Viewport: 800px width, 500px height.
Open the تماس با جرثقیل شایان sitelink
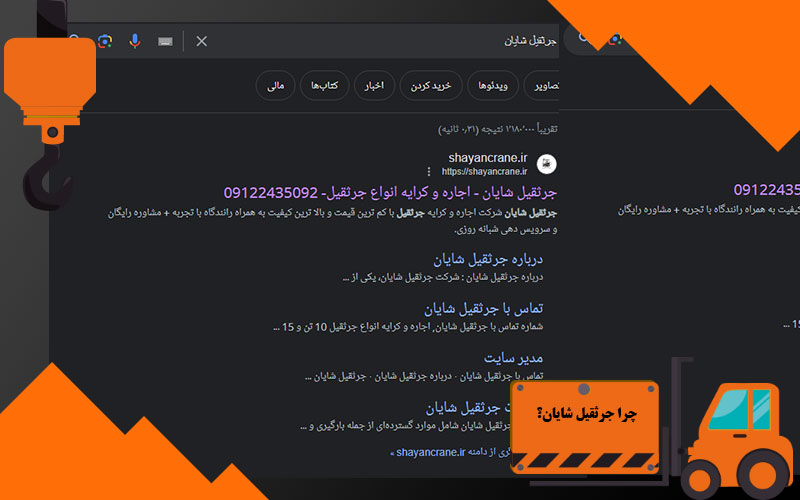coord(483,309)
